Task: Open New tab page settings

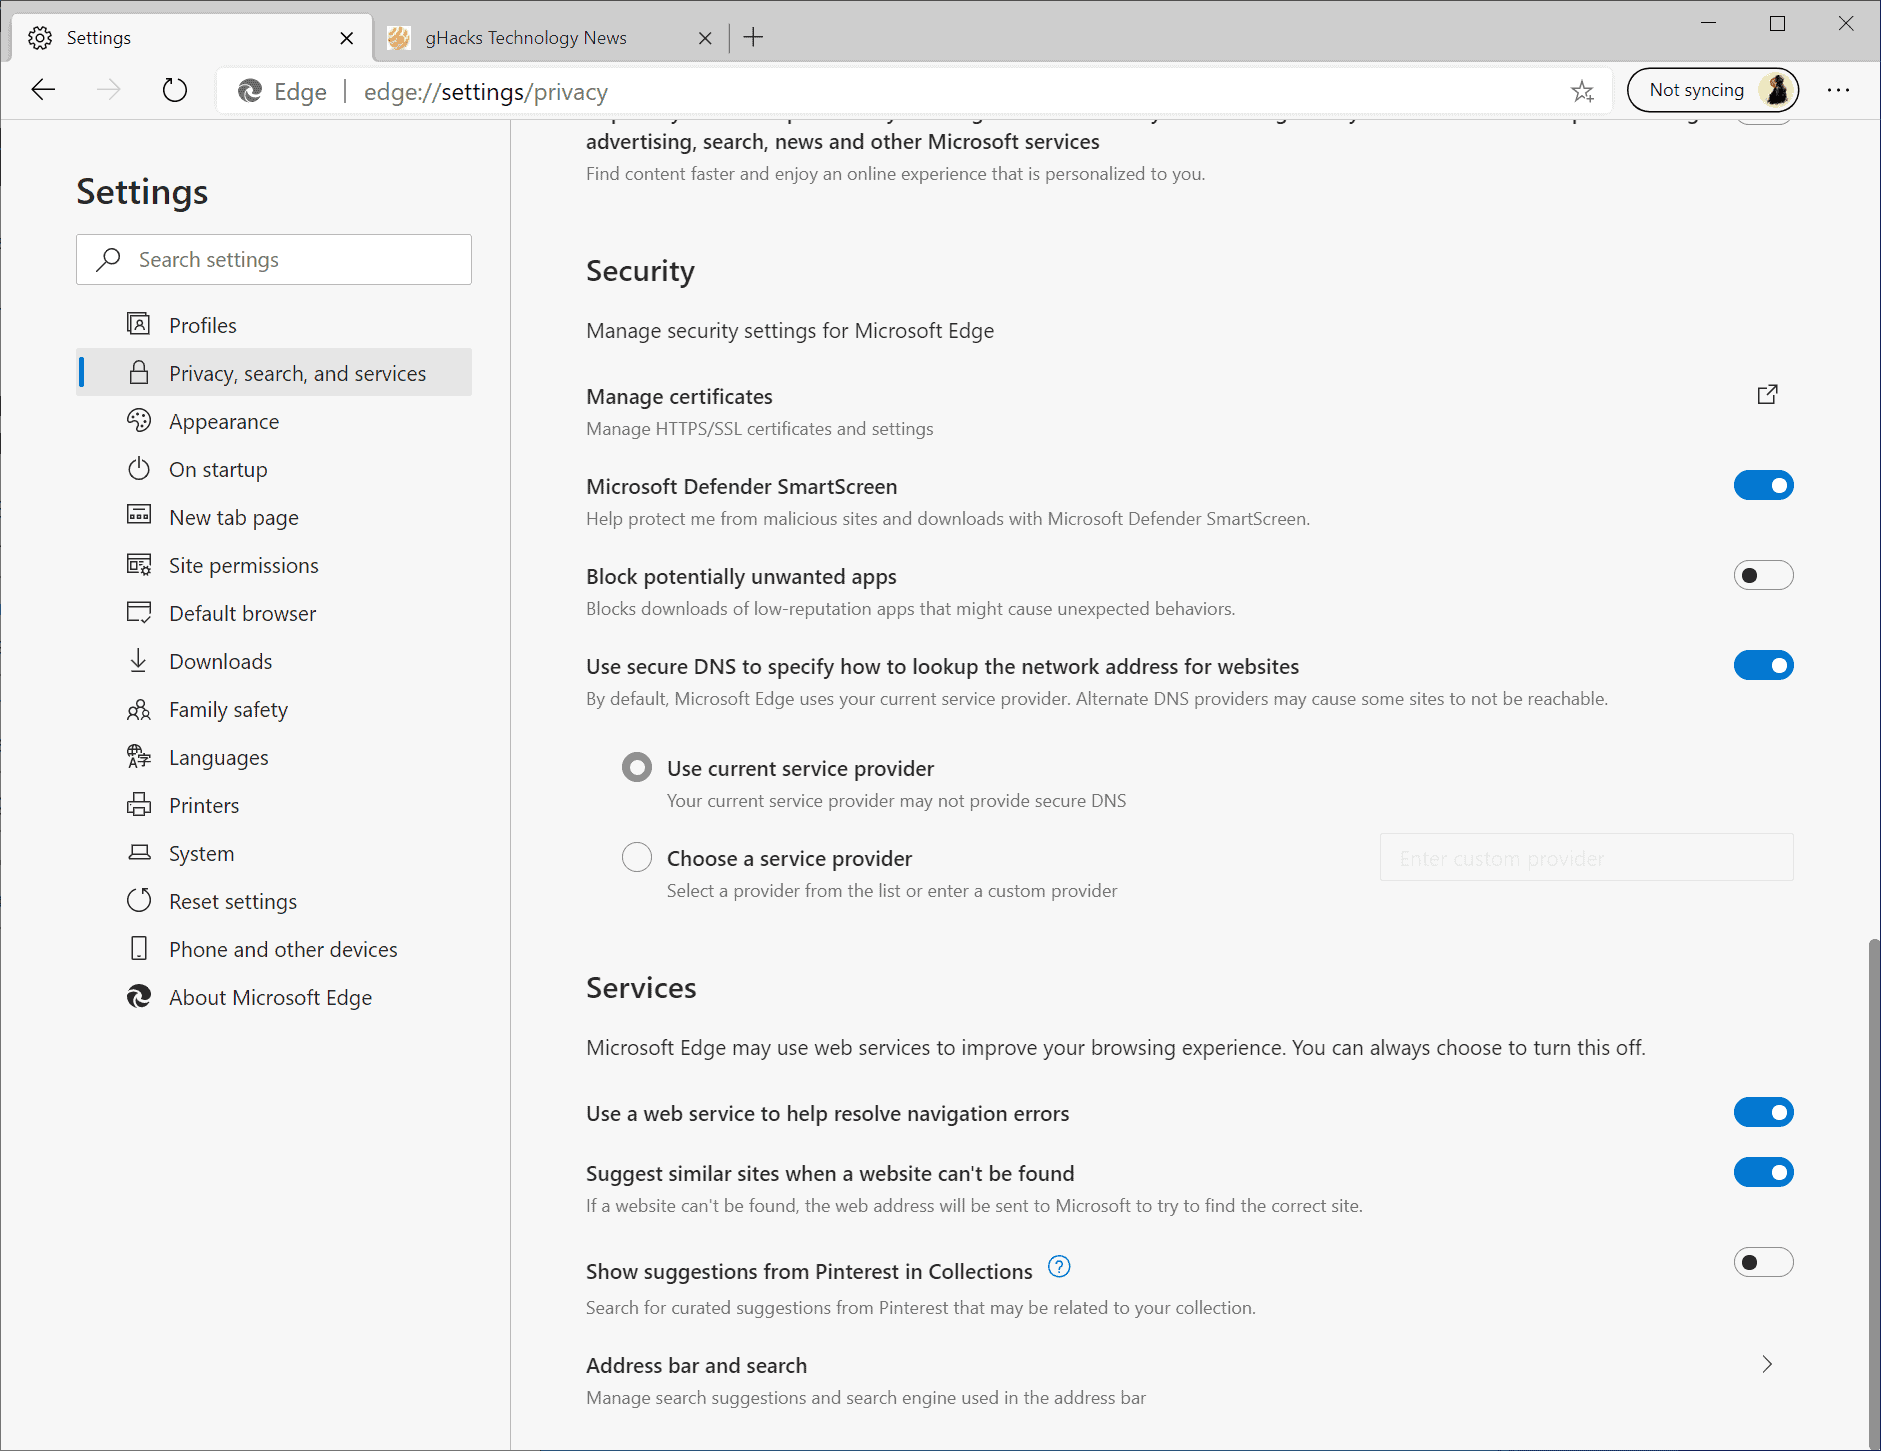Action: 274,516
